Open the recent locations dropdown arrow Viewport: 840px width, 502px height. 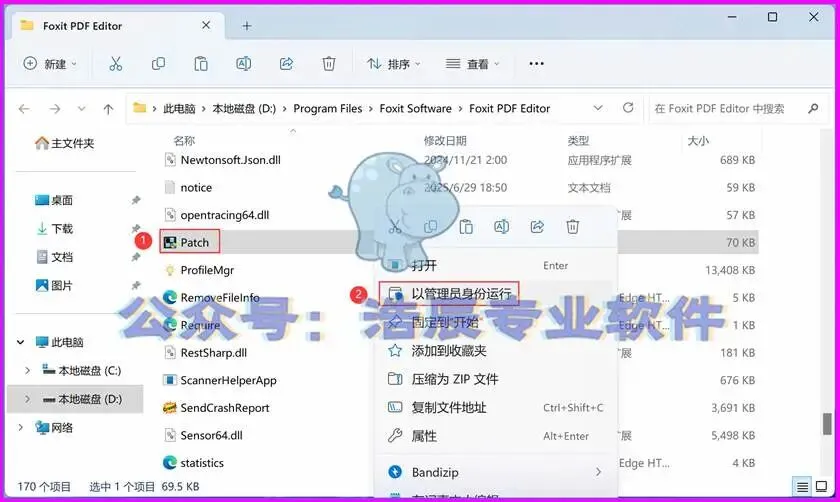tap(81, 109)
